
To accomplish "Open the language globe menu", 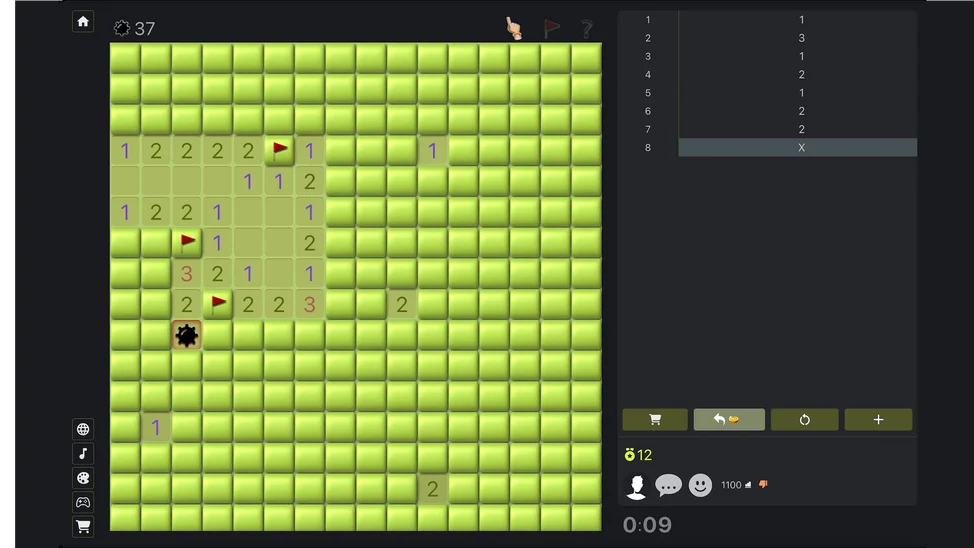I will coord(83,429).
